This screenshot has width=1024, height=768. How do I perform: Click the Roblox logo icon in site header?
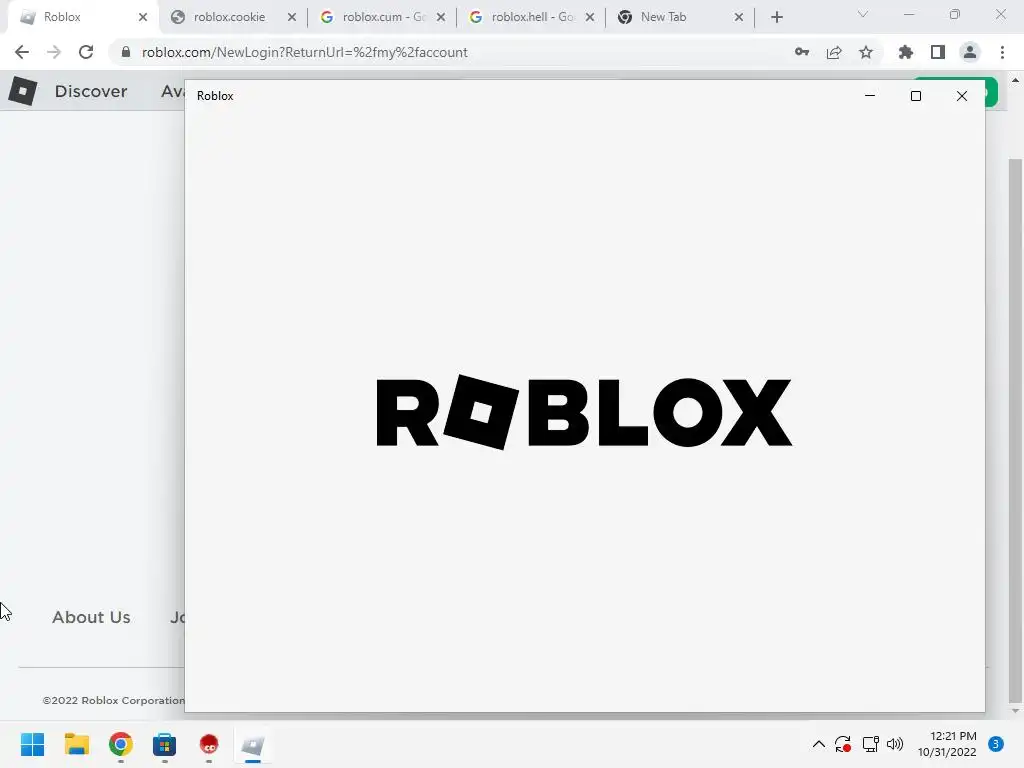tap(23, 91)
